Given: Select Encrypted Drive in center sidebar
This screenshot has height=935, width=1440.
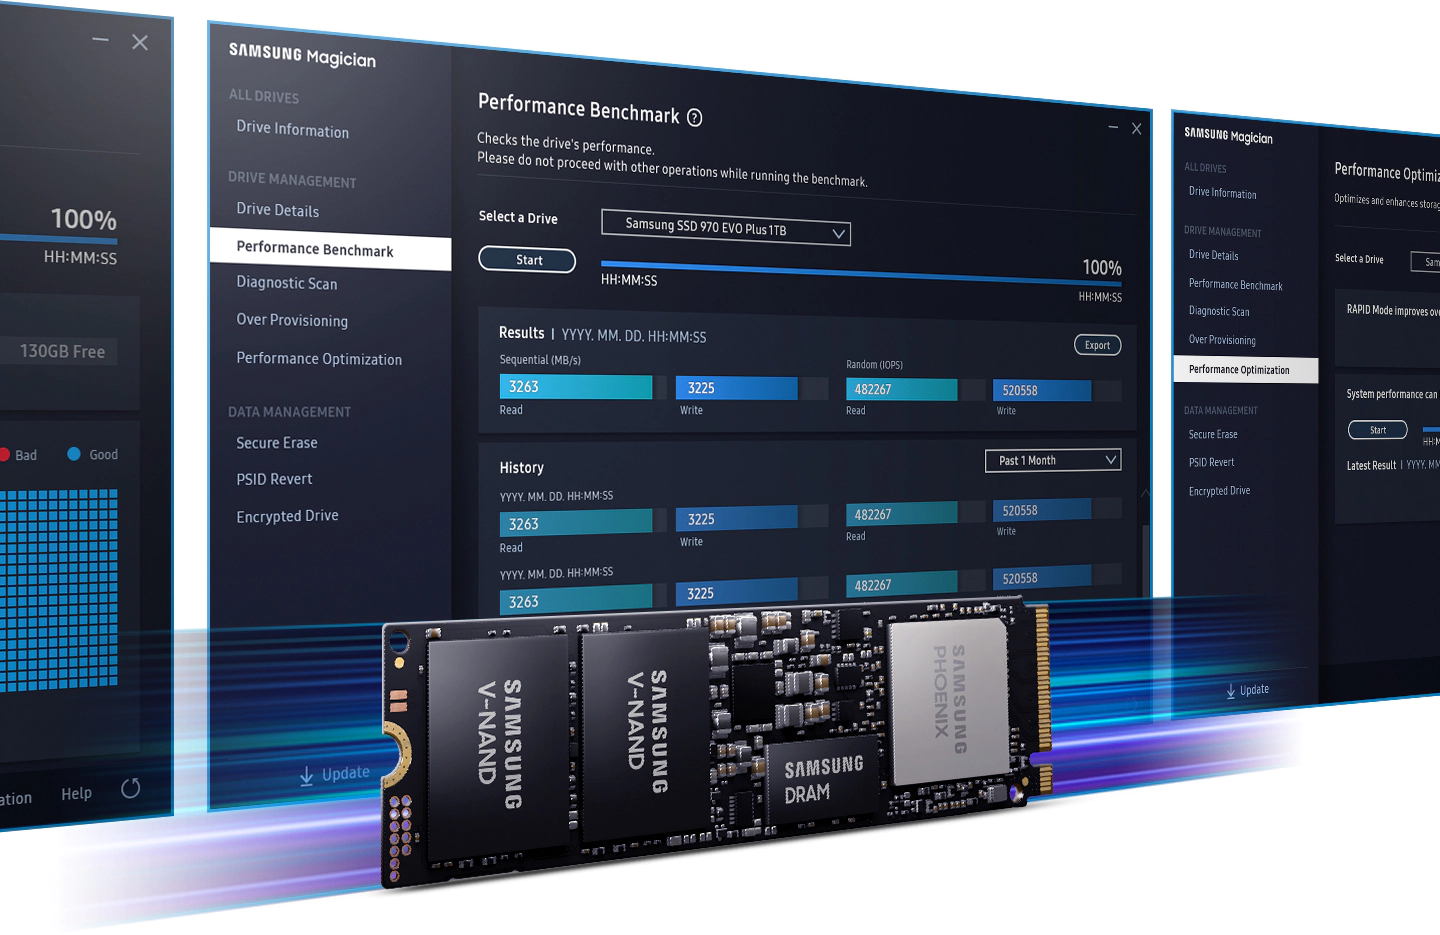Looking at the screenshot, I should tap(287, 516).
